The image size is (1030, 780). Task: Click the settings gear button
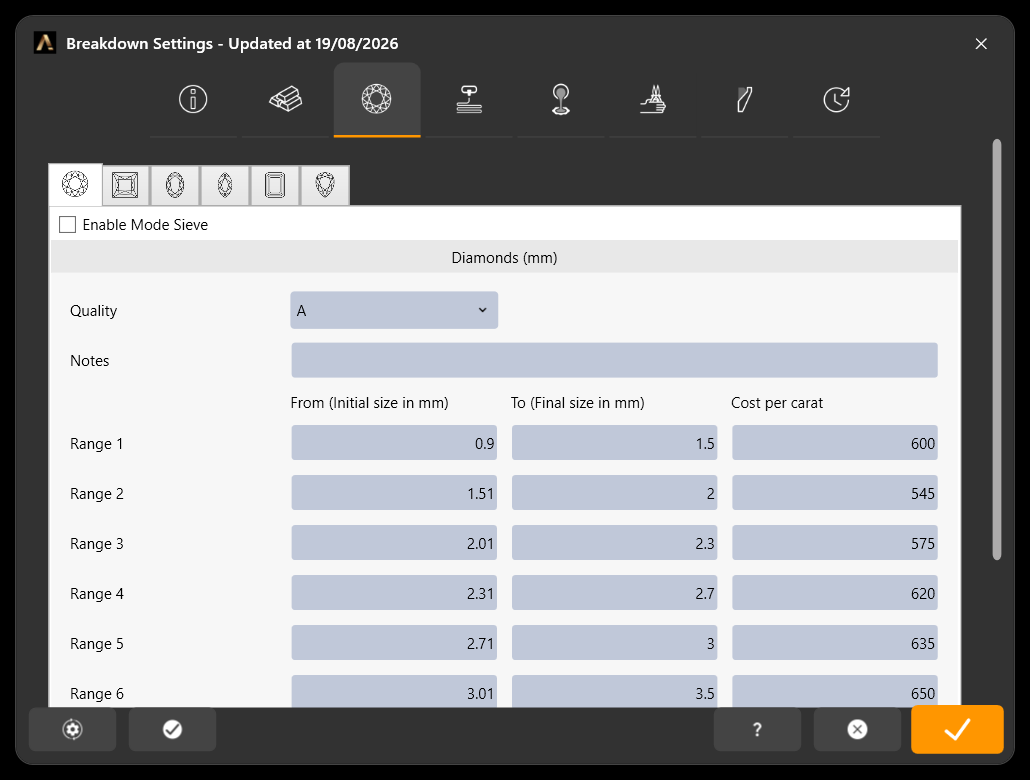pyautogui.click(x=72, y=729)
